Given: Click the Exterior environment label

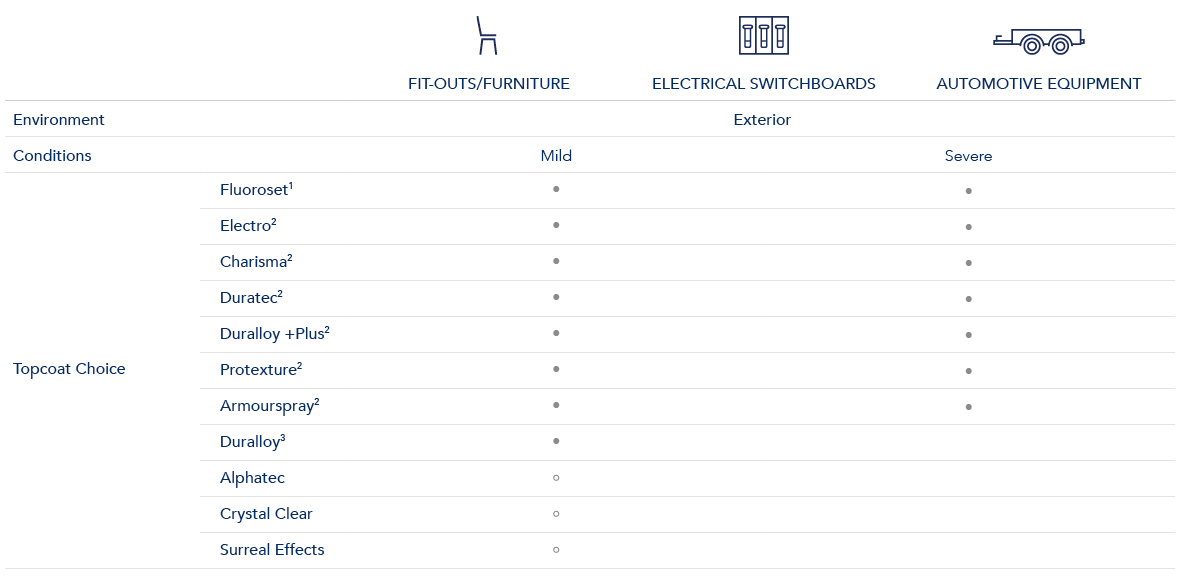Looking at the screenshot, I should click(762, 120).
